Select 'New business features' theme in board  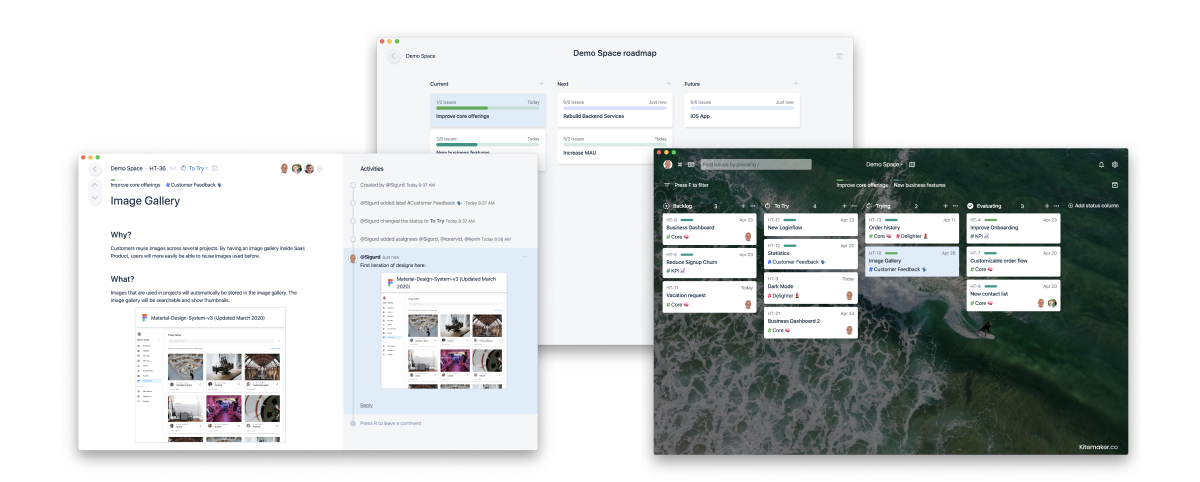click(x=919, y=184)
